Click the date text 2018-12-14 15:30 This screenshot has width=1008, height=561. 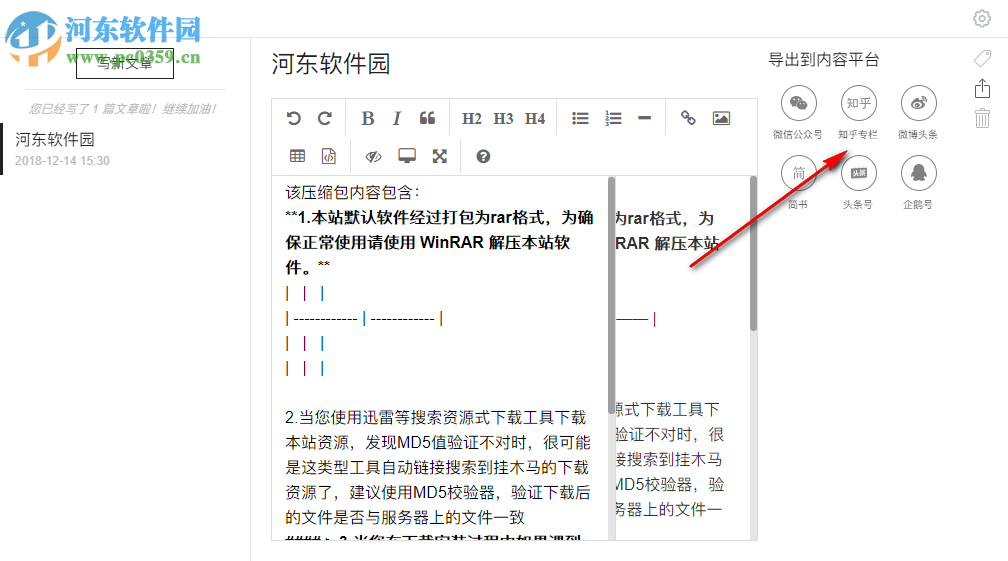point(62,161)
